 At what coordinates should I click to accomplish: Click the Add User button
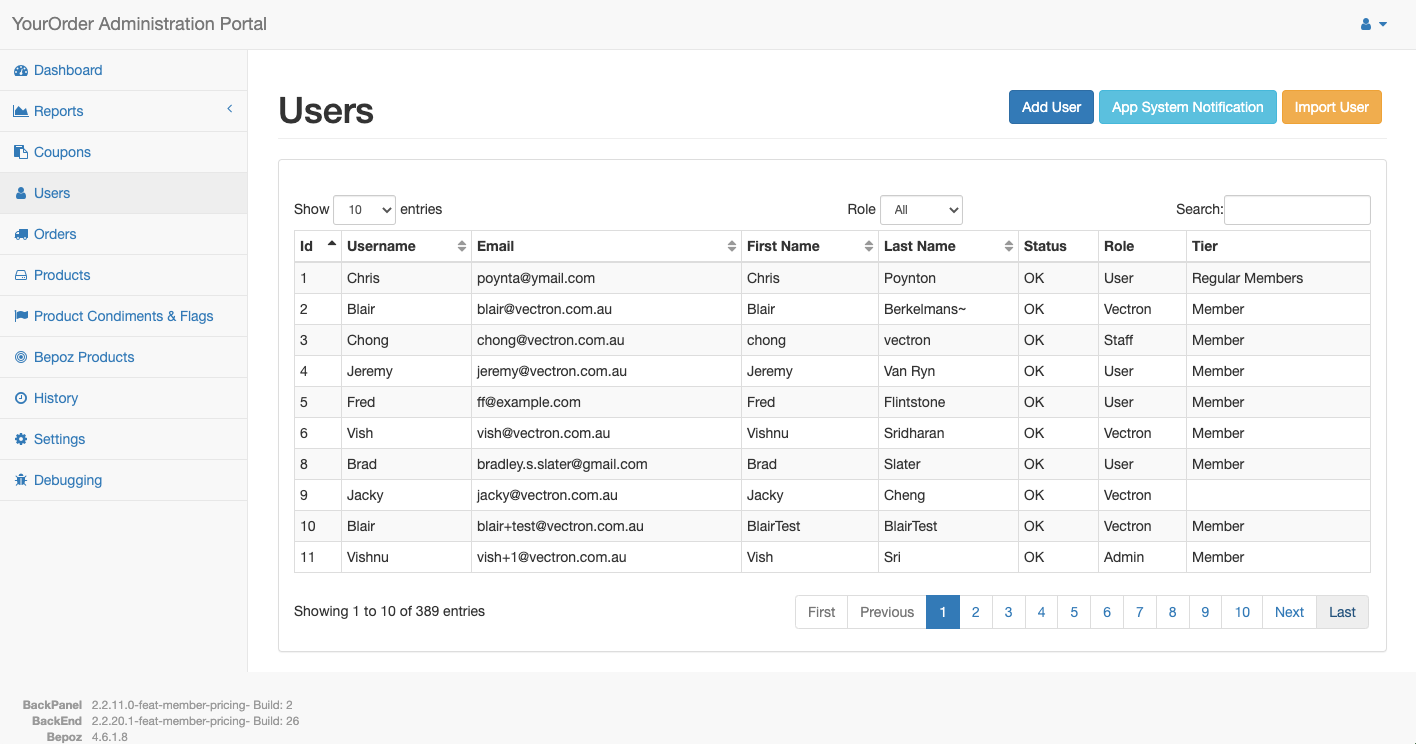[x=1051, y=107]
